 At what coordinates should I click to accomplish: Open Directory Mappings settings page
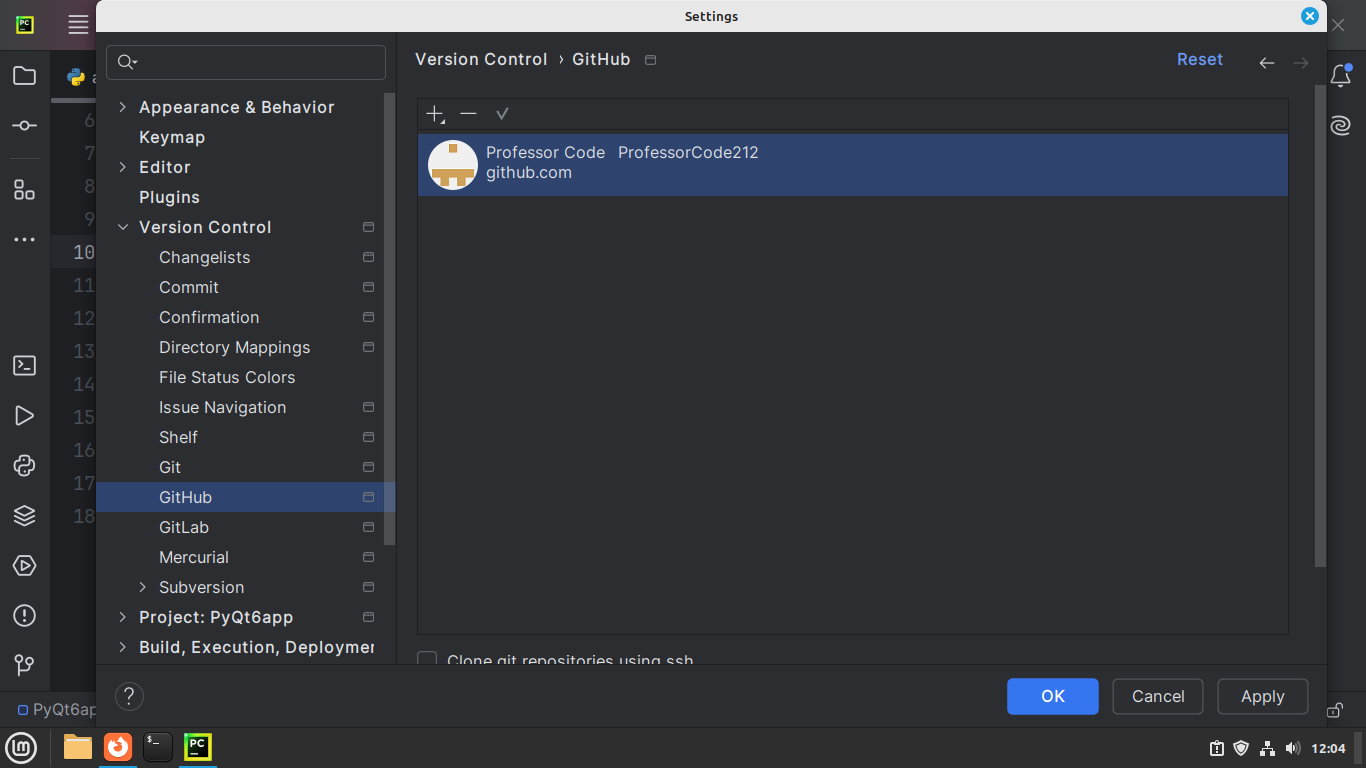point(234,347)
